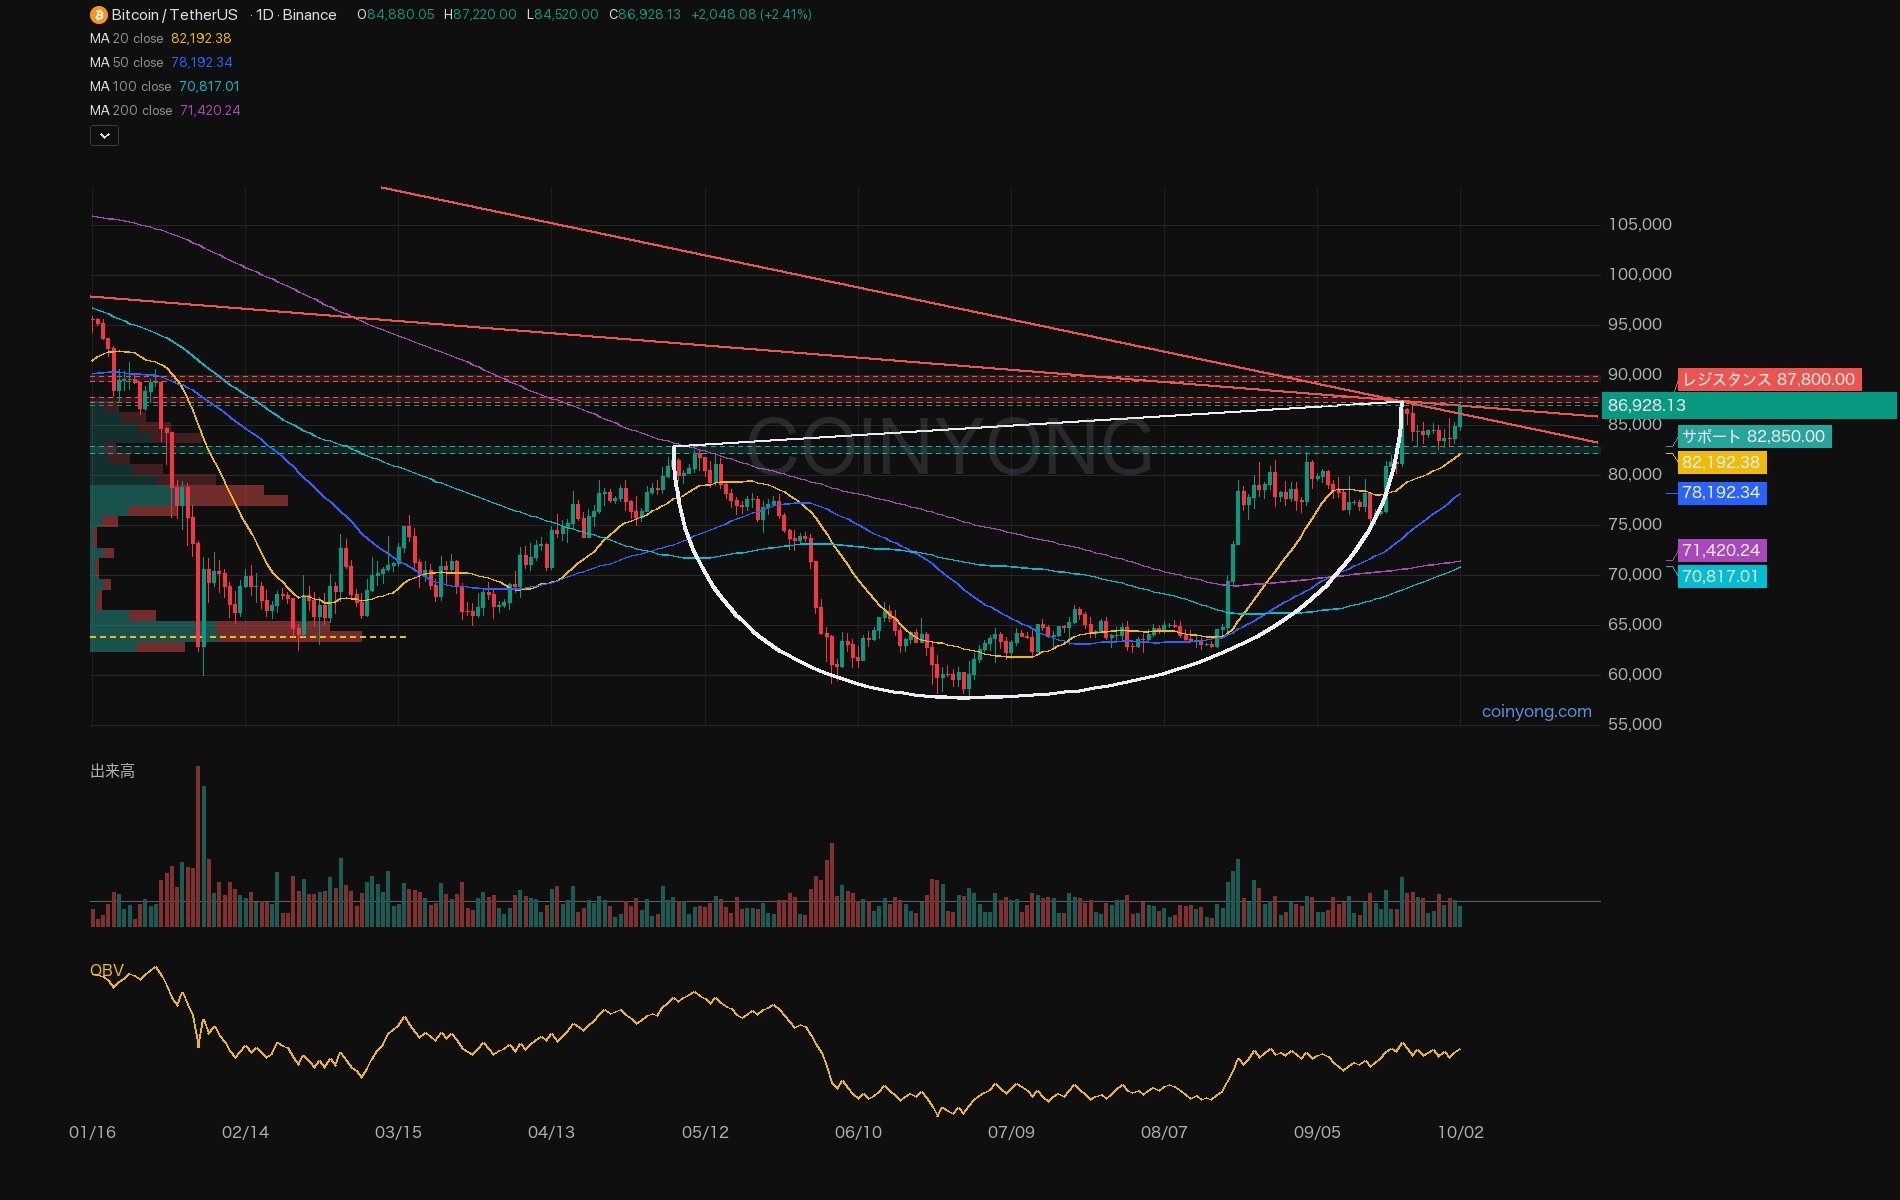Select the 出来高 volume pane label
The width and height of the screenshot is (1900, 1200).
tap(113, 771)
